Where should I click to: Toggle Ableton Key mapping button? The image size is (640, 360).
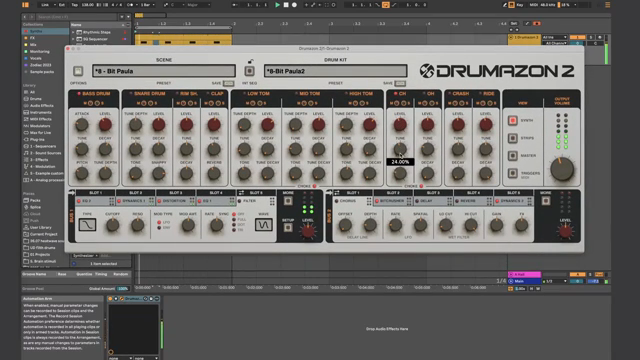pyautogui.click(x=520, y=5)
